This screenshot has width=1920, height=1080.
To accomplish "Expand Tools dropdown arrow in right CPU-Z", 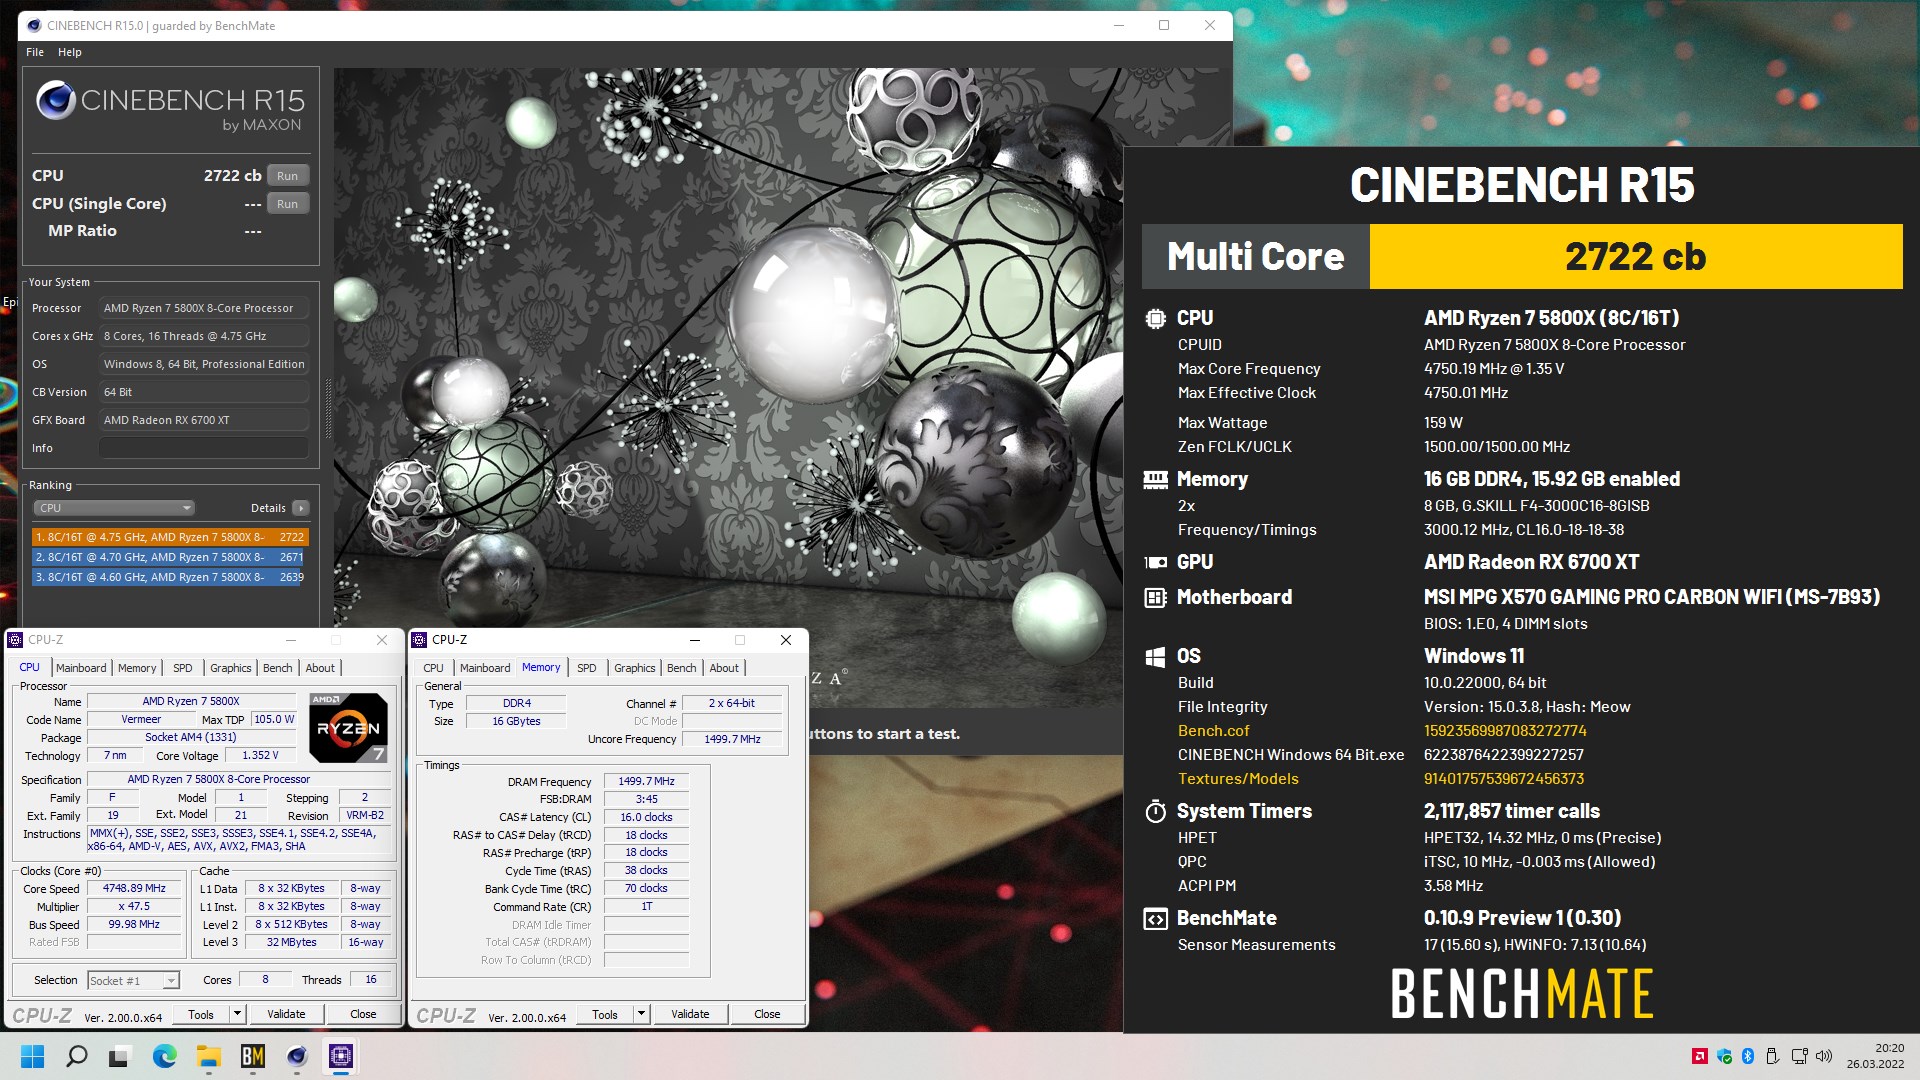I will click(642, 1014).
